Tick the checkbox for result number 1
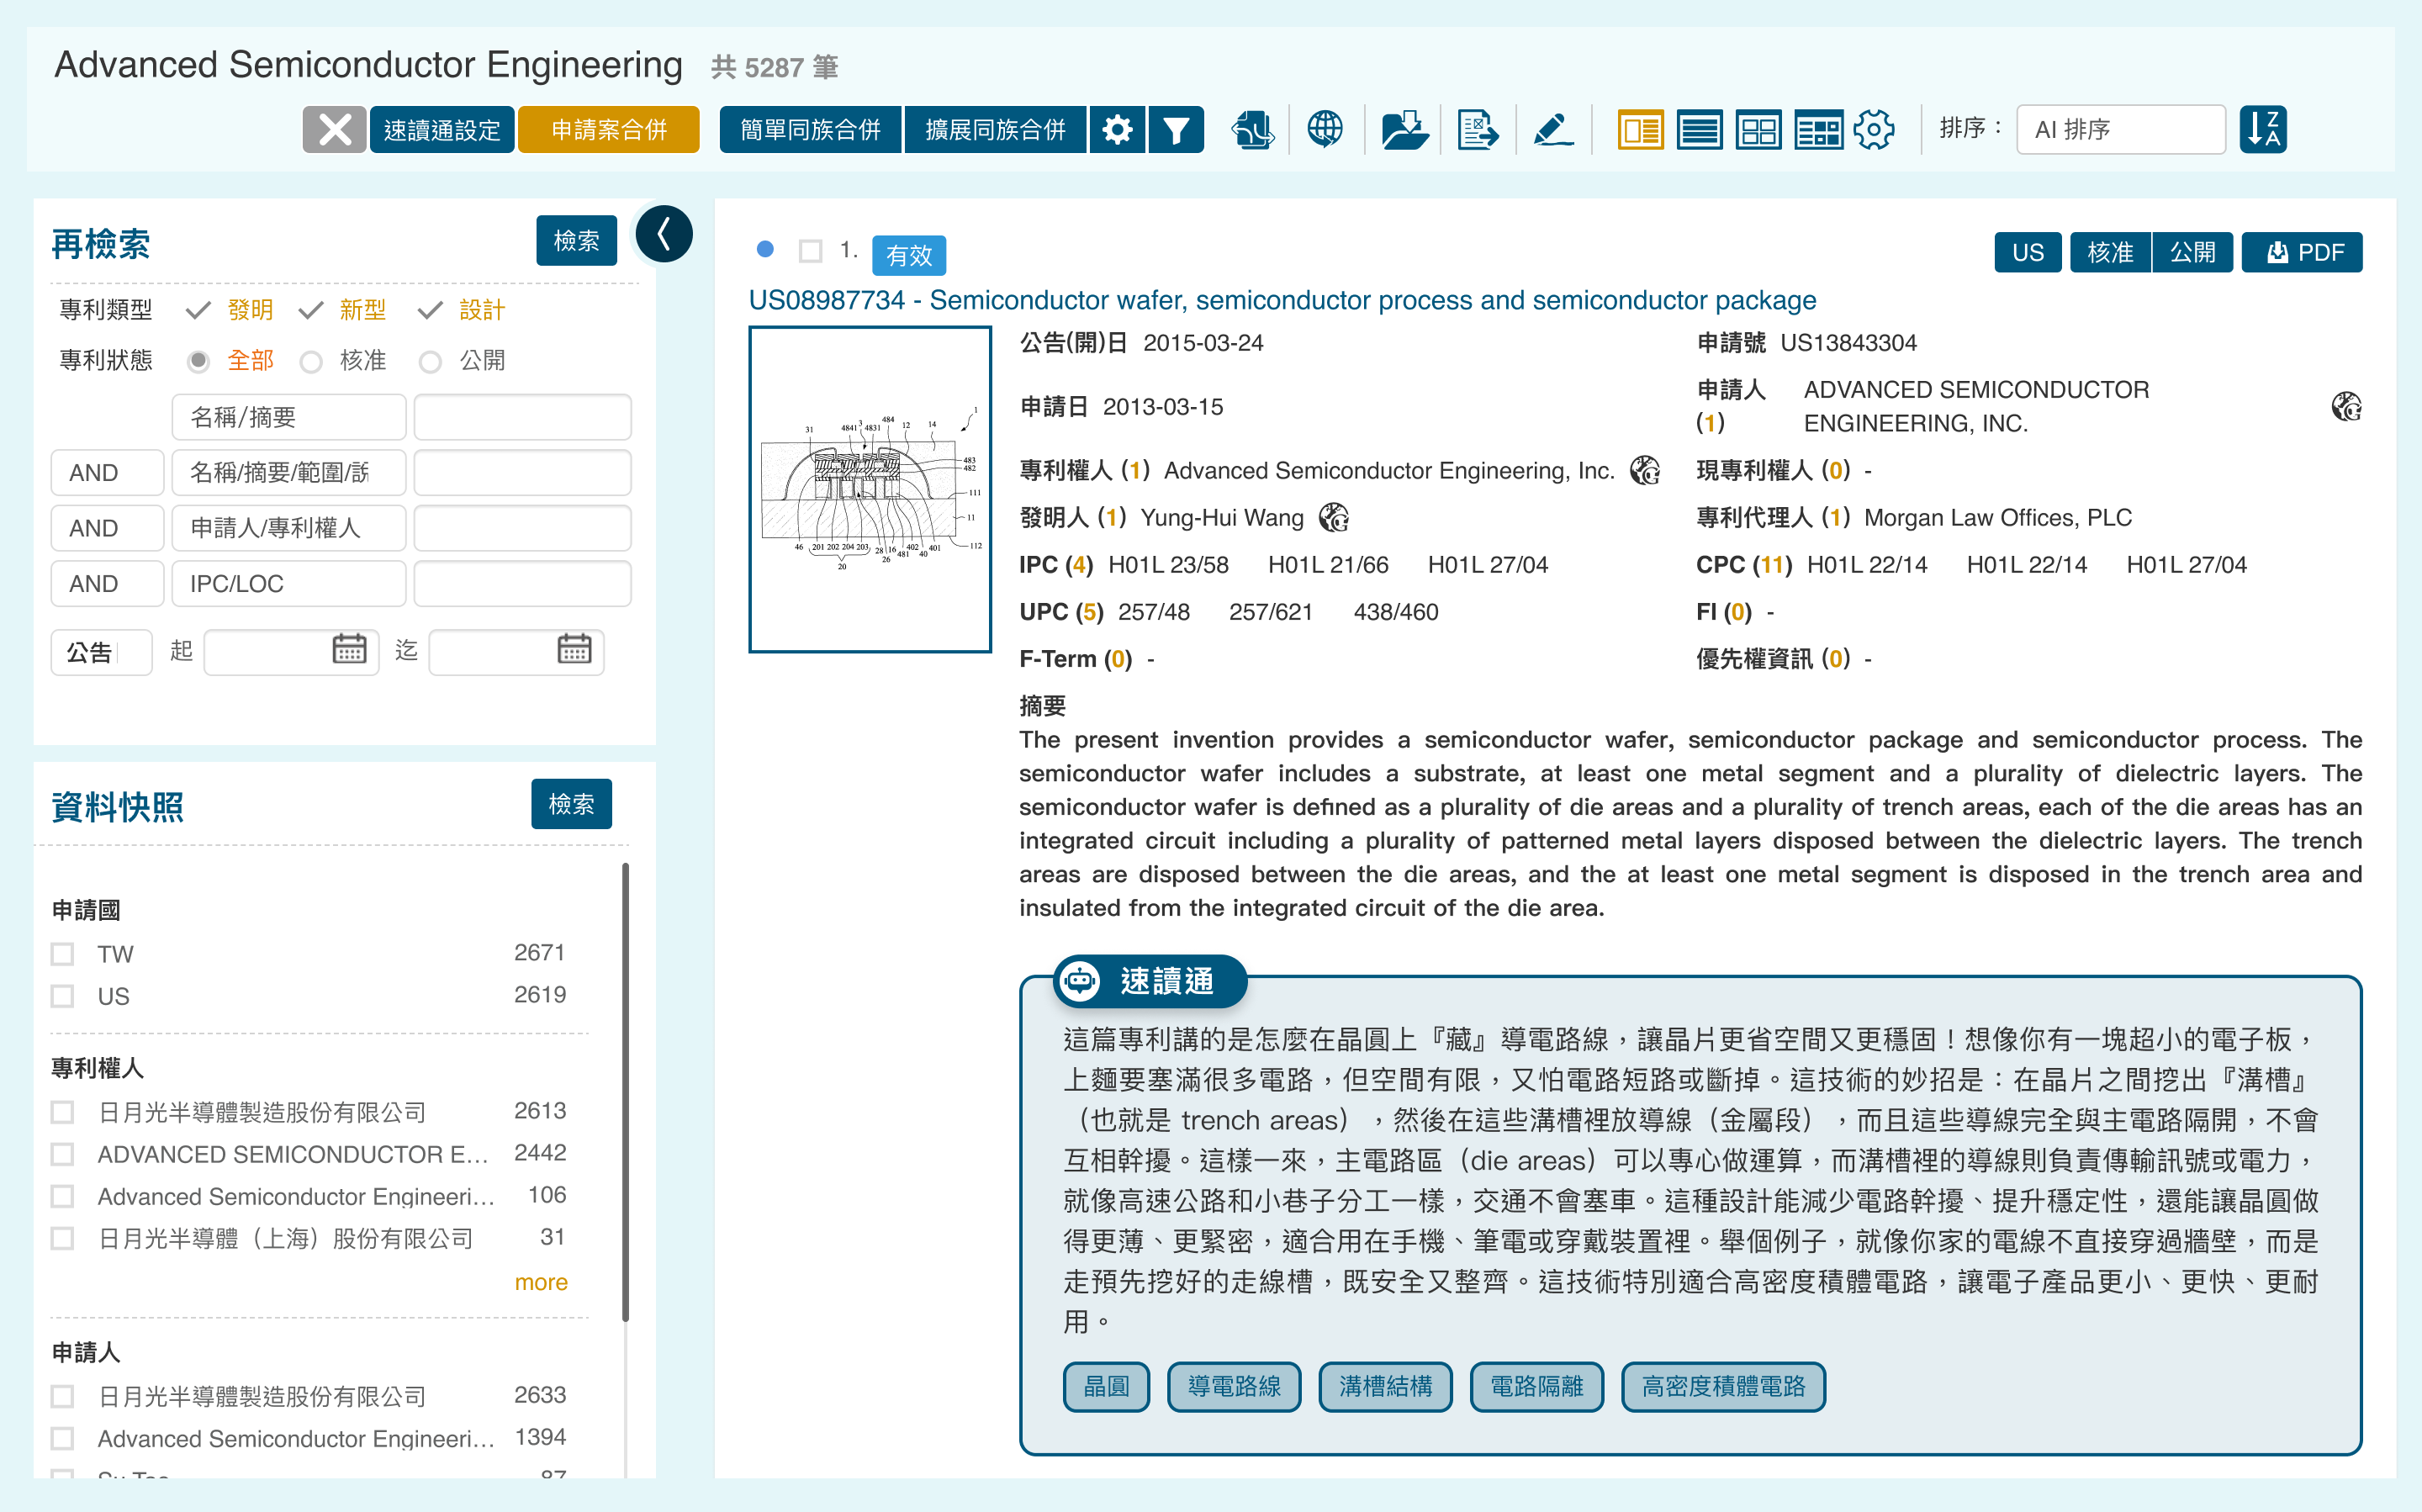Image resolution: width=2422 pixels, height=1512 pixels. tap(810, 251)
